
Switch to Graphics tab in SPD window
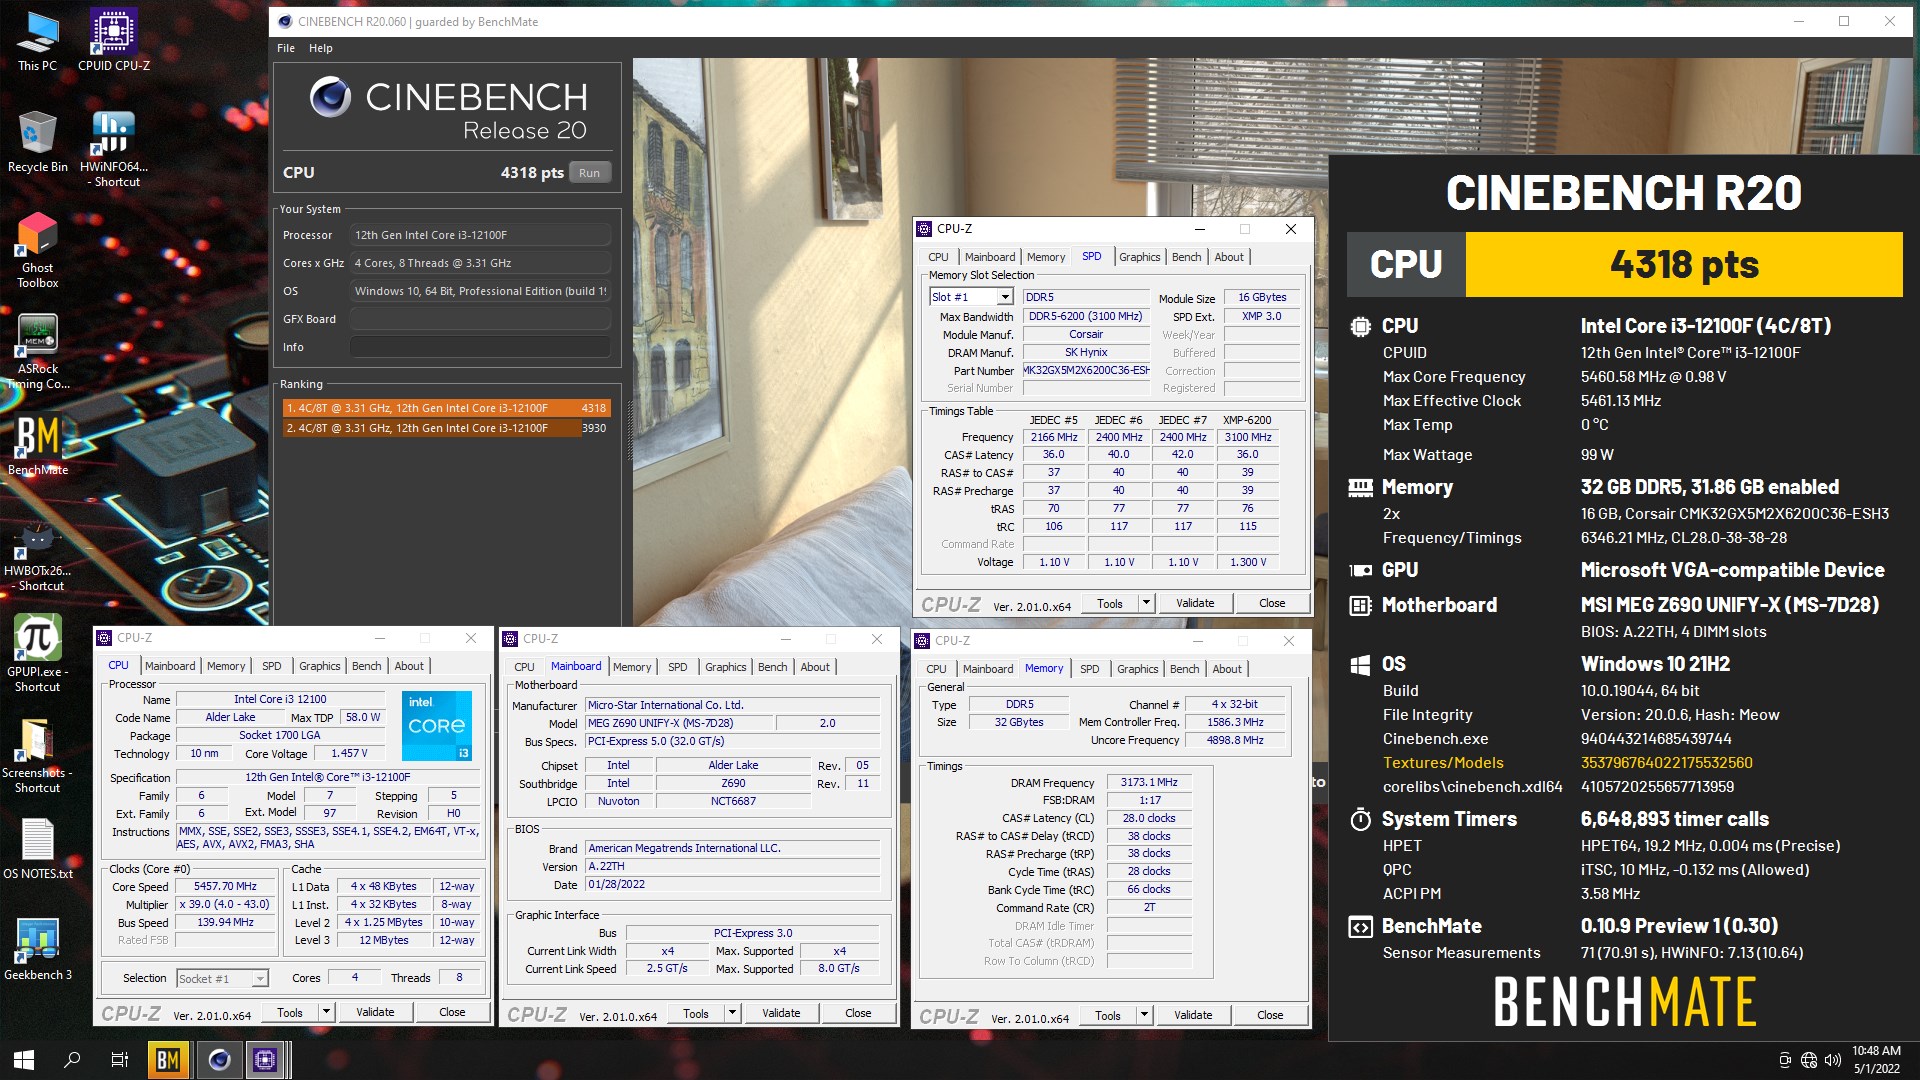tap(1139, 257)
